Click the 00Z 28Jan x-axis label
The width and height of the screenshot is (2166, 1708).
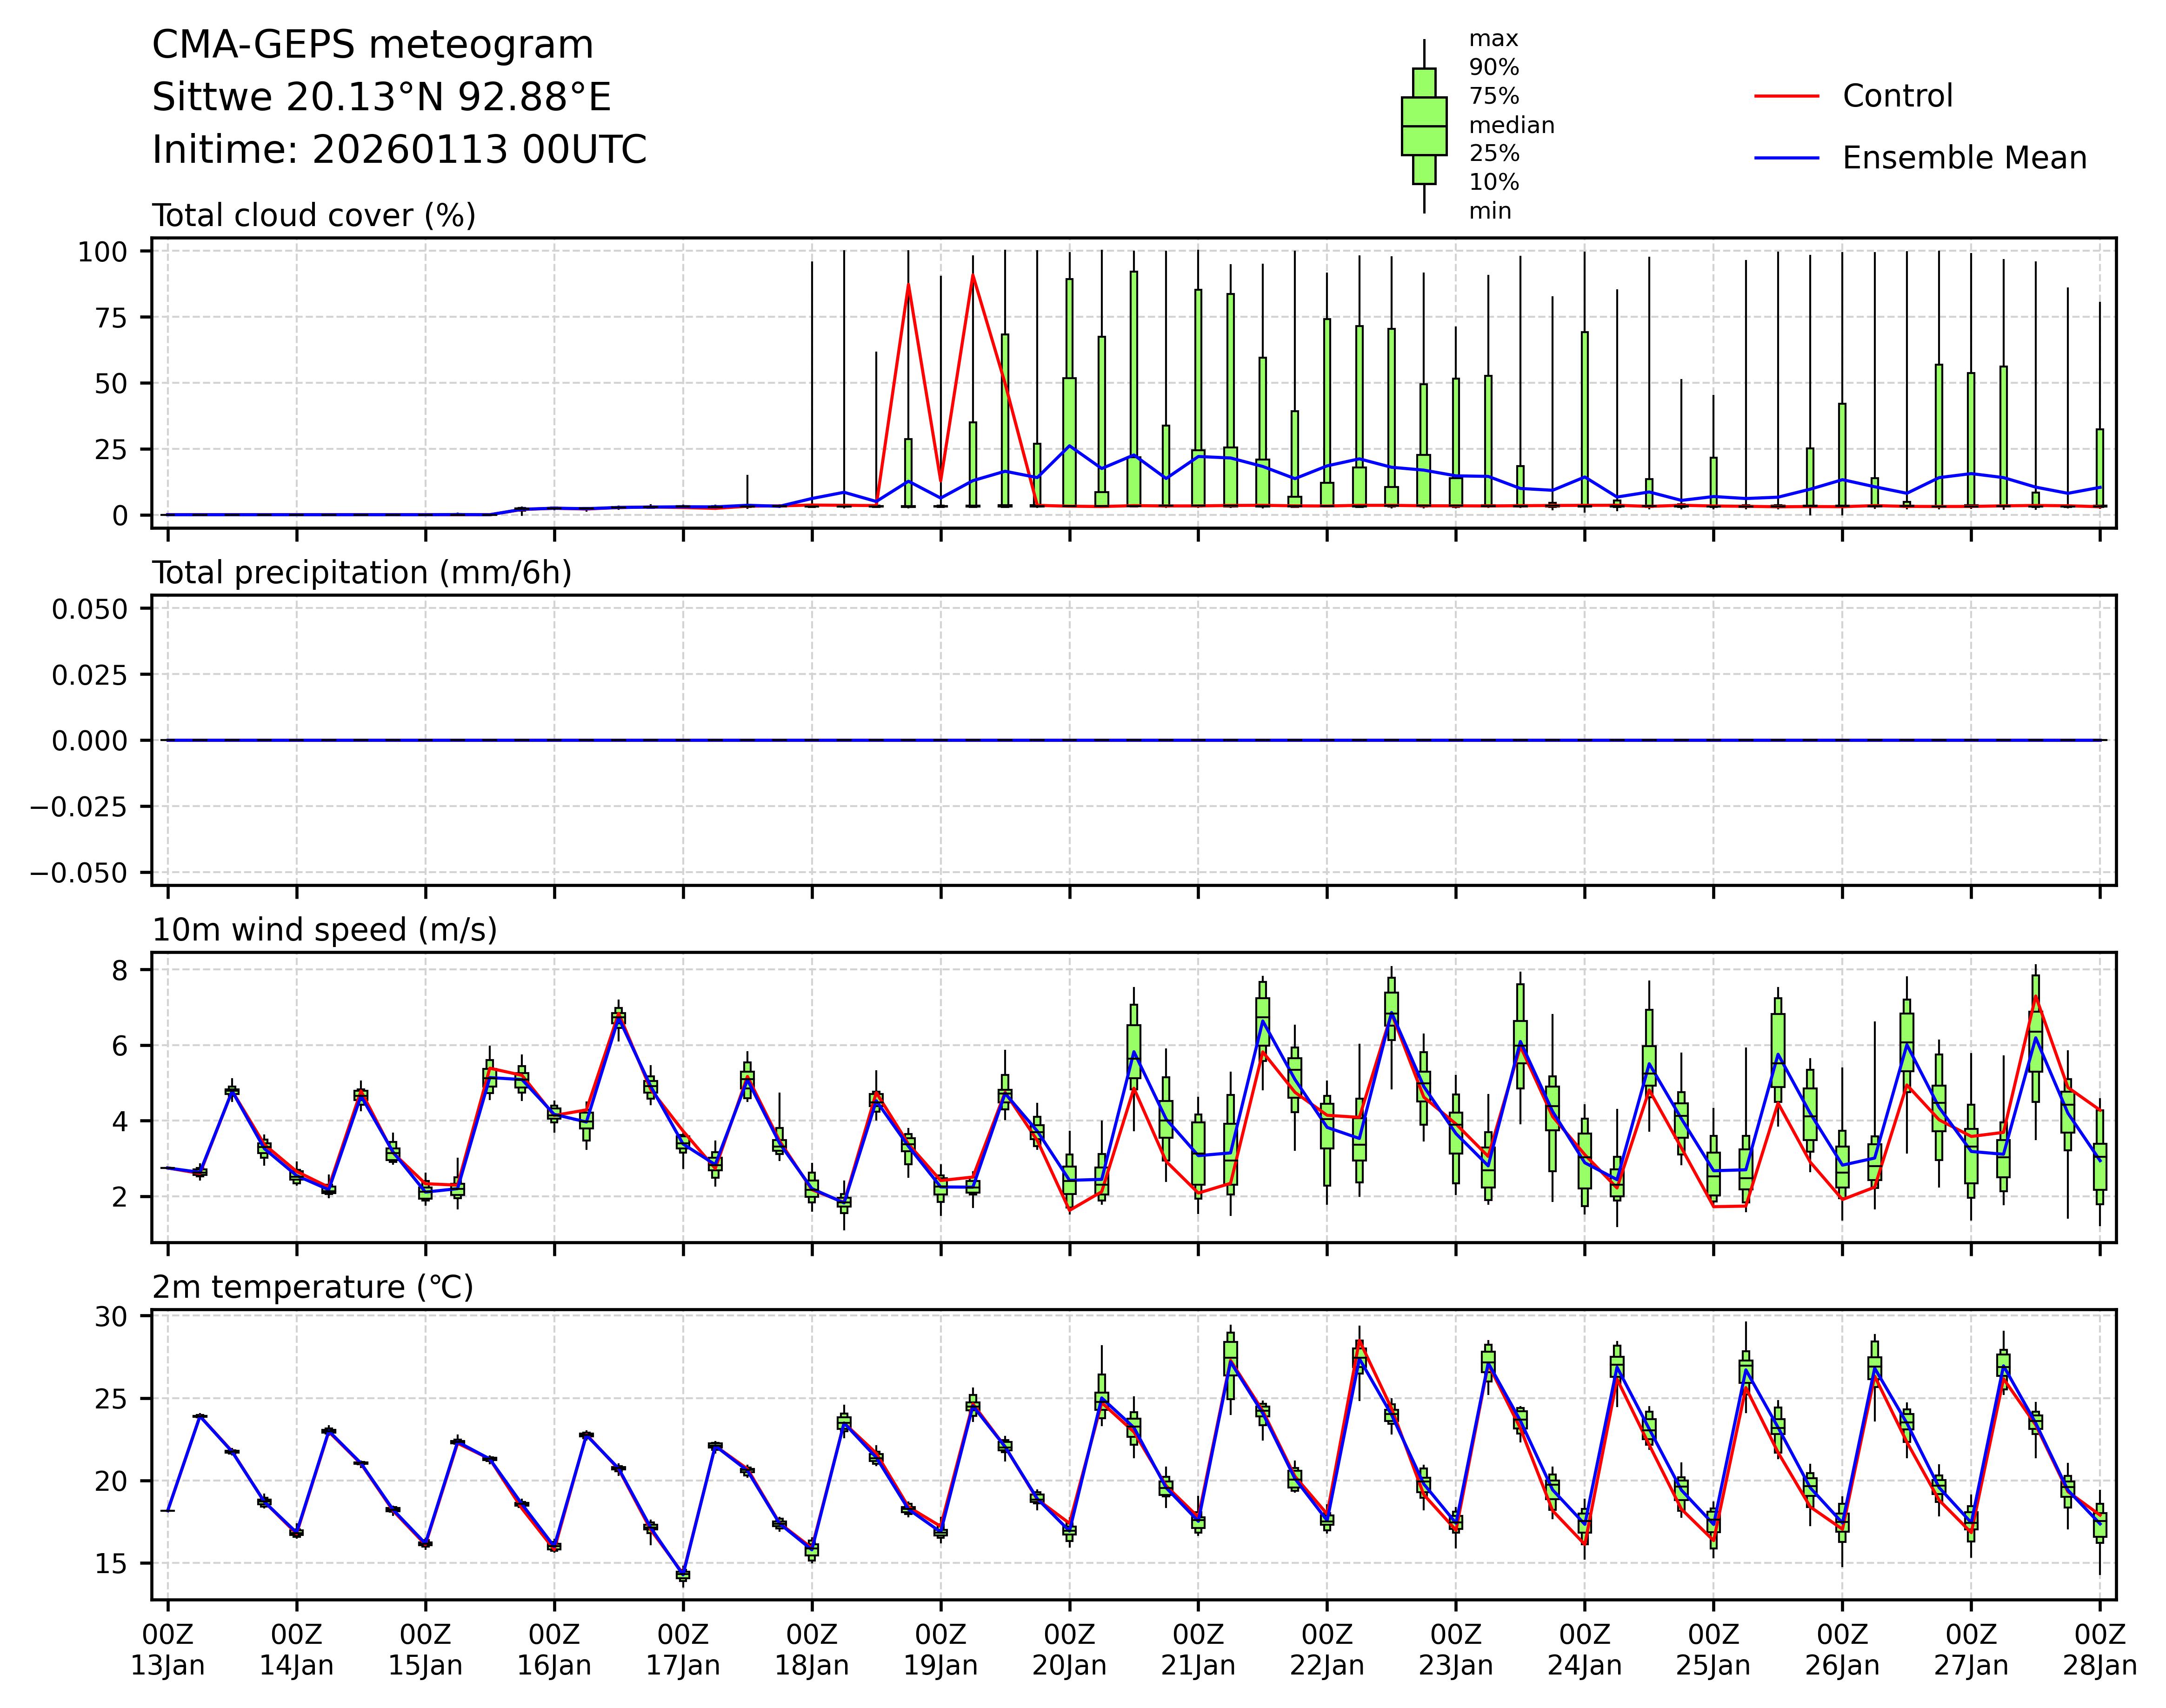(2099, 1650)
